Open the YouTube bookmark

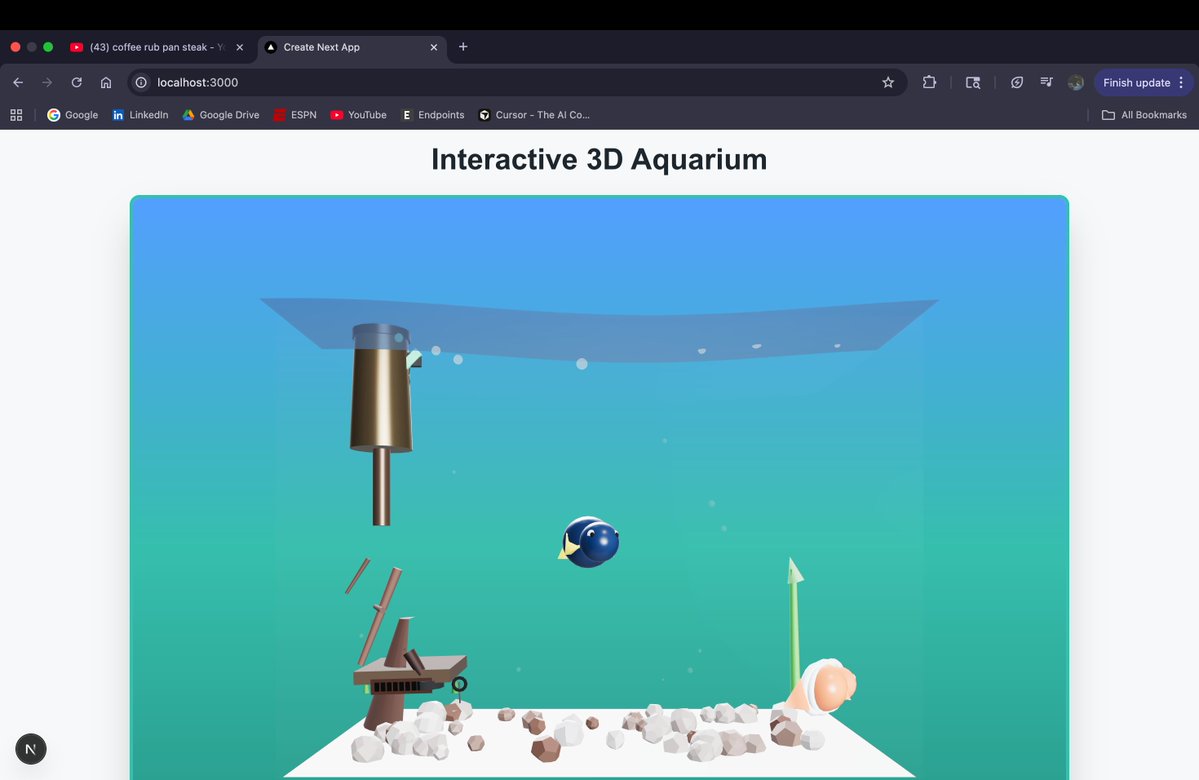[359, 115]
